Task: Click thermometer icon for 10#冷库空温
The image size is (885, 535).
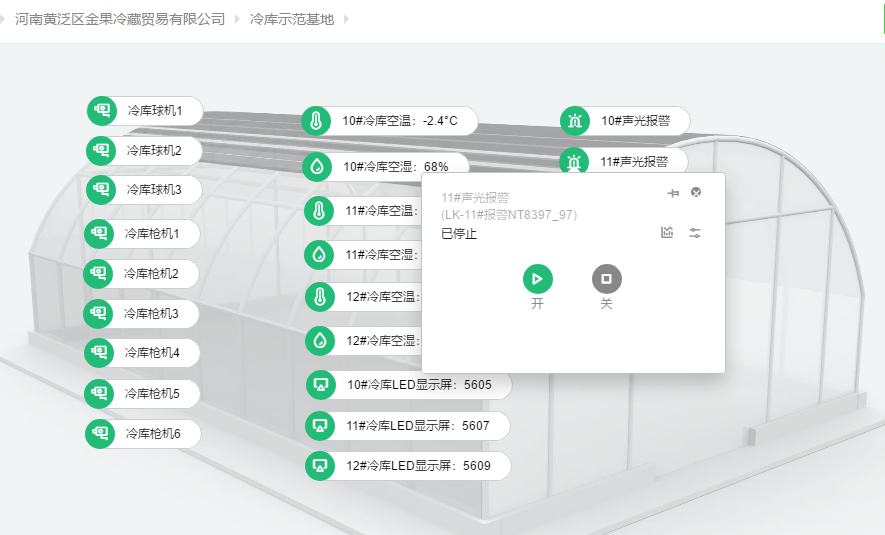Action: coord(316,122)
